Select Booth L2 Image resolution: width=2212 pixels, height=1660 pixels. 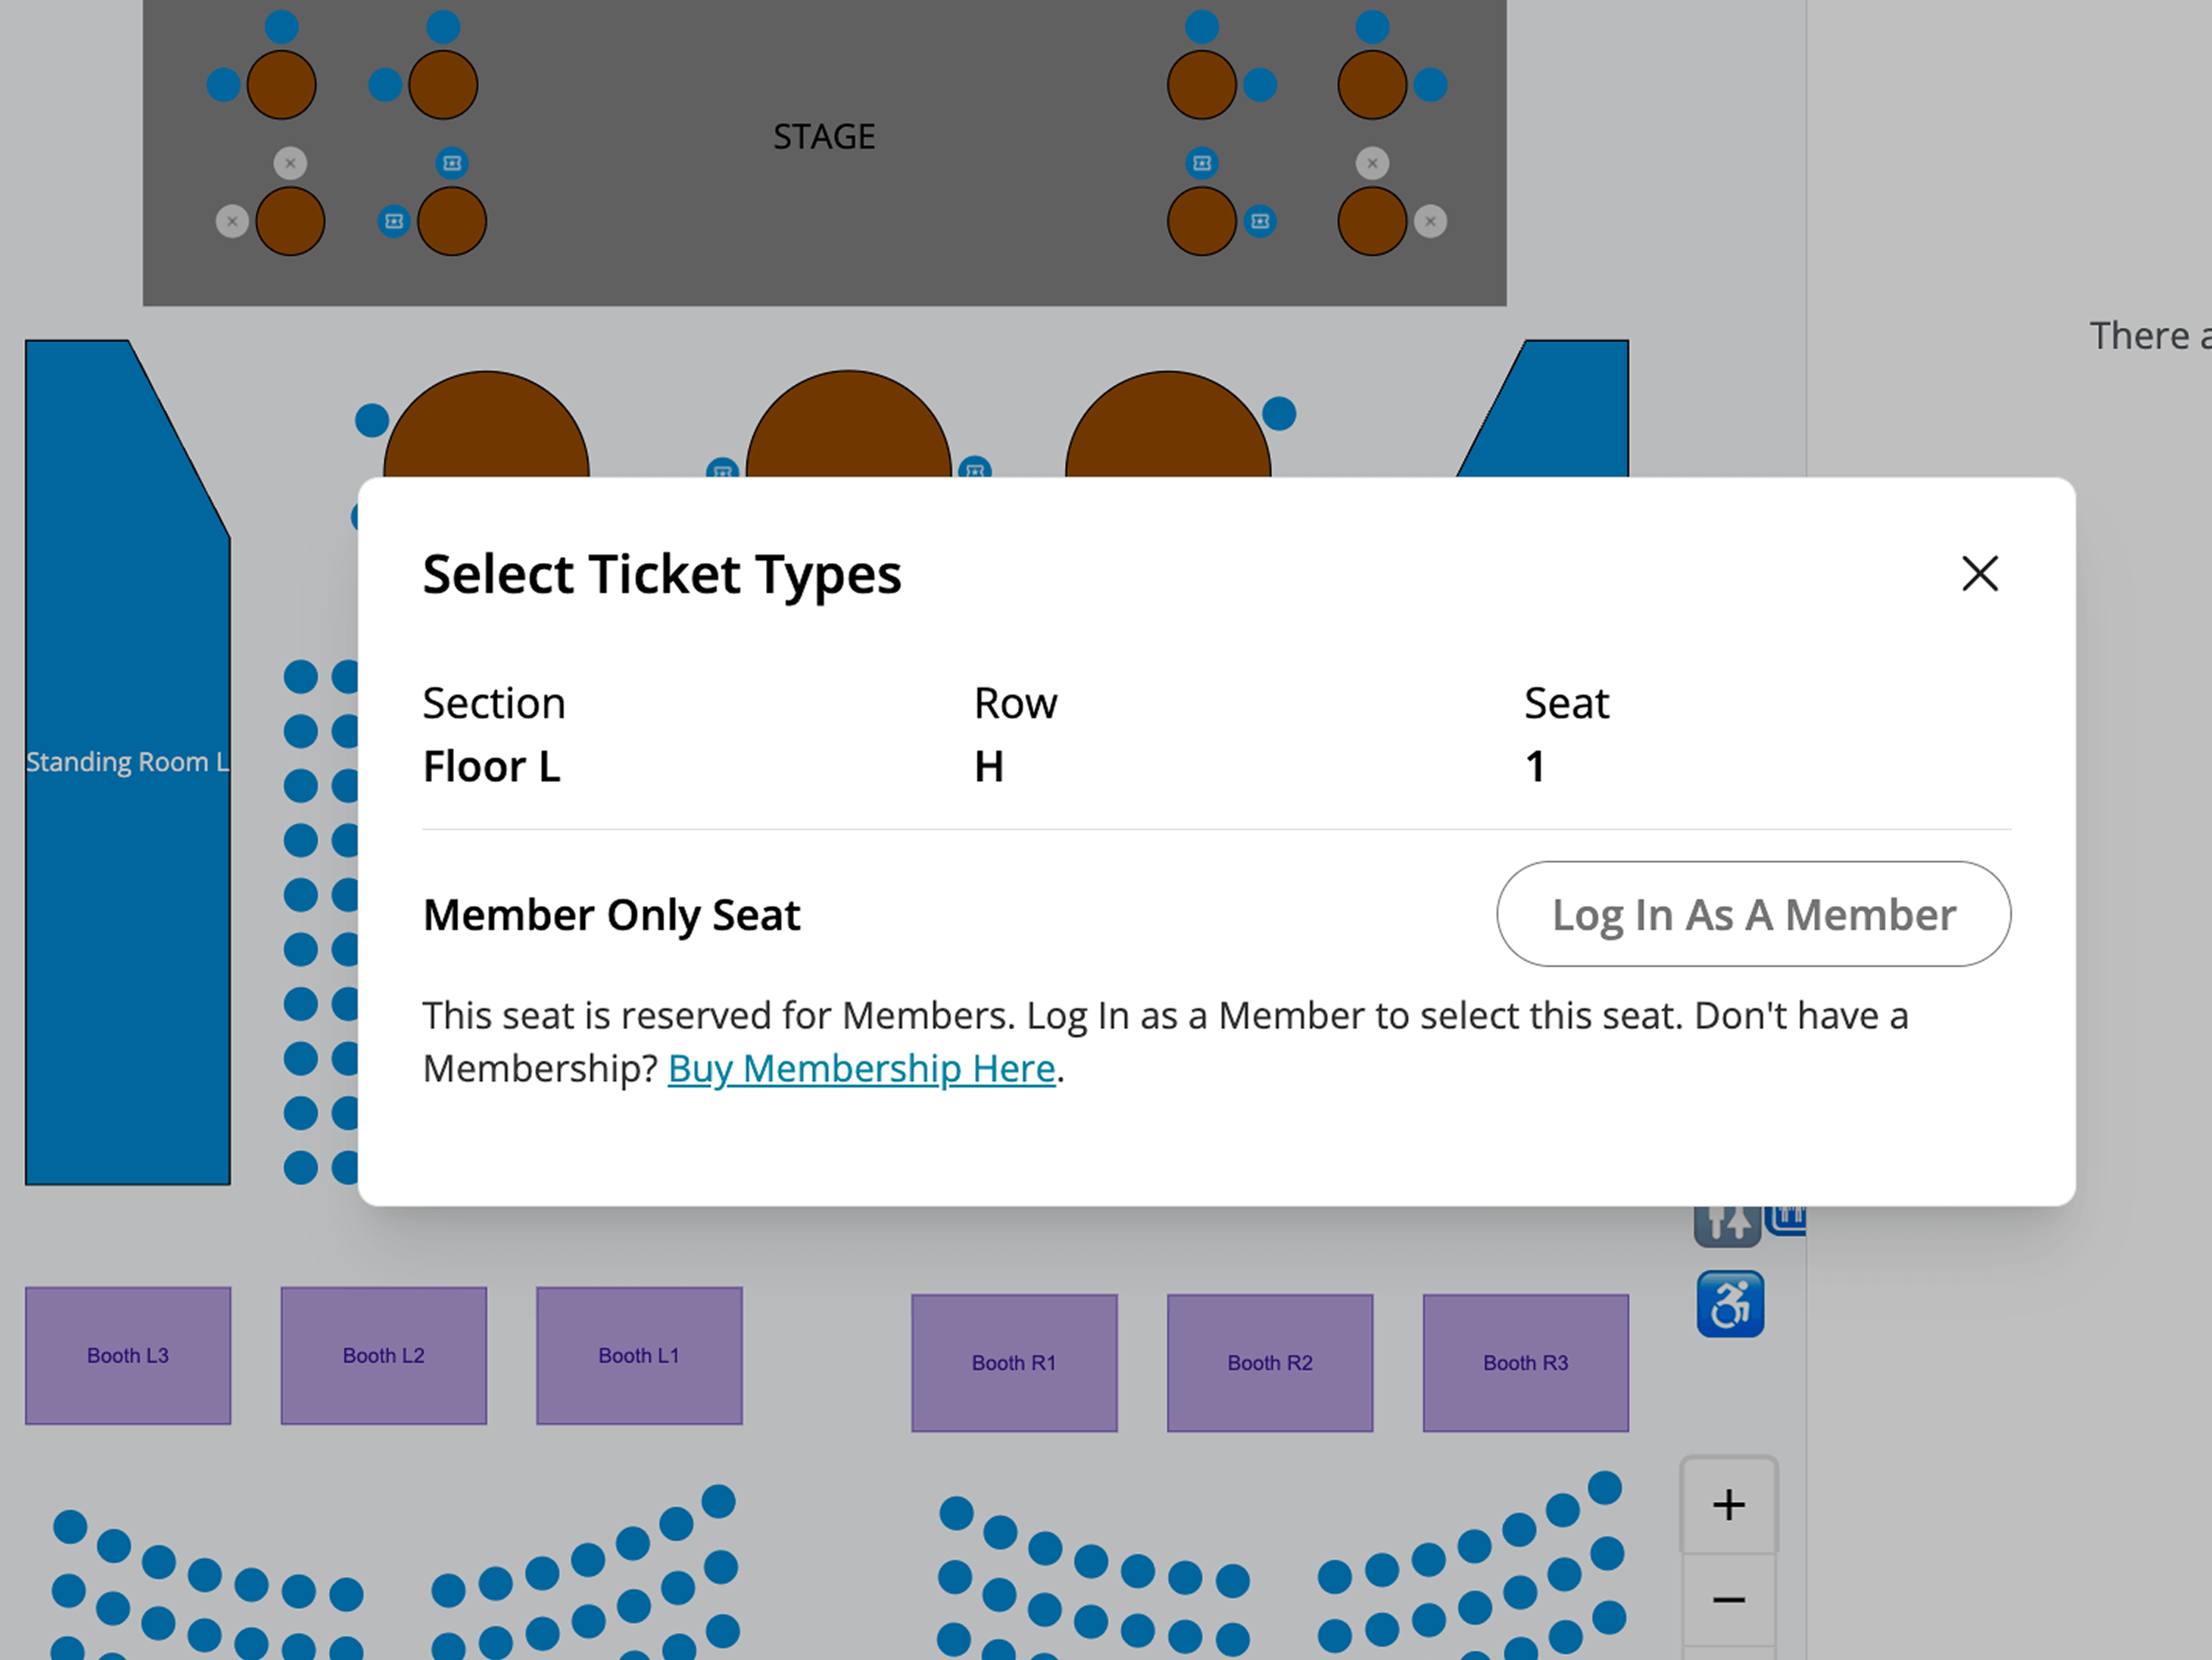pos(384,1355)
